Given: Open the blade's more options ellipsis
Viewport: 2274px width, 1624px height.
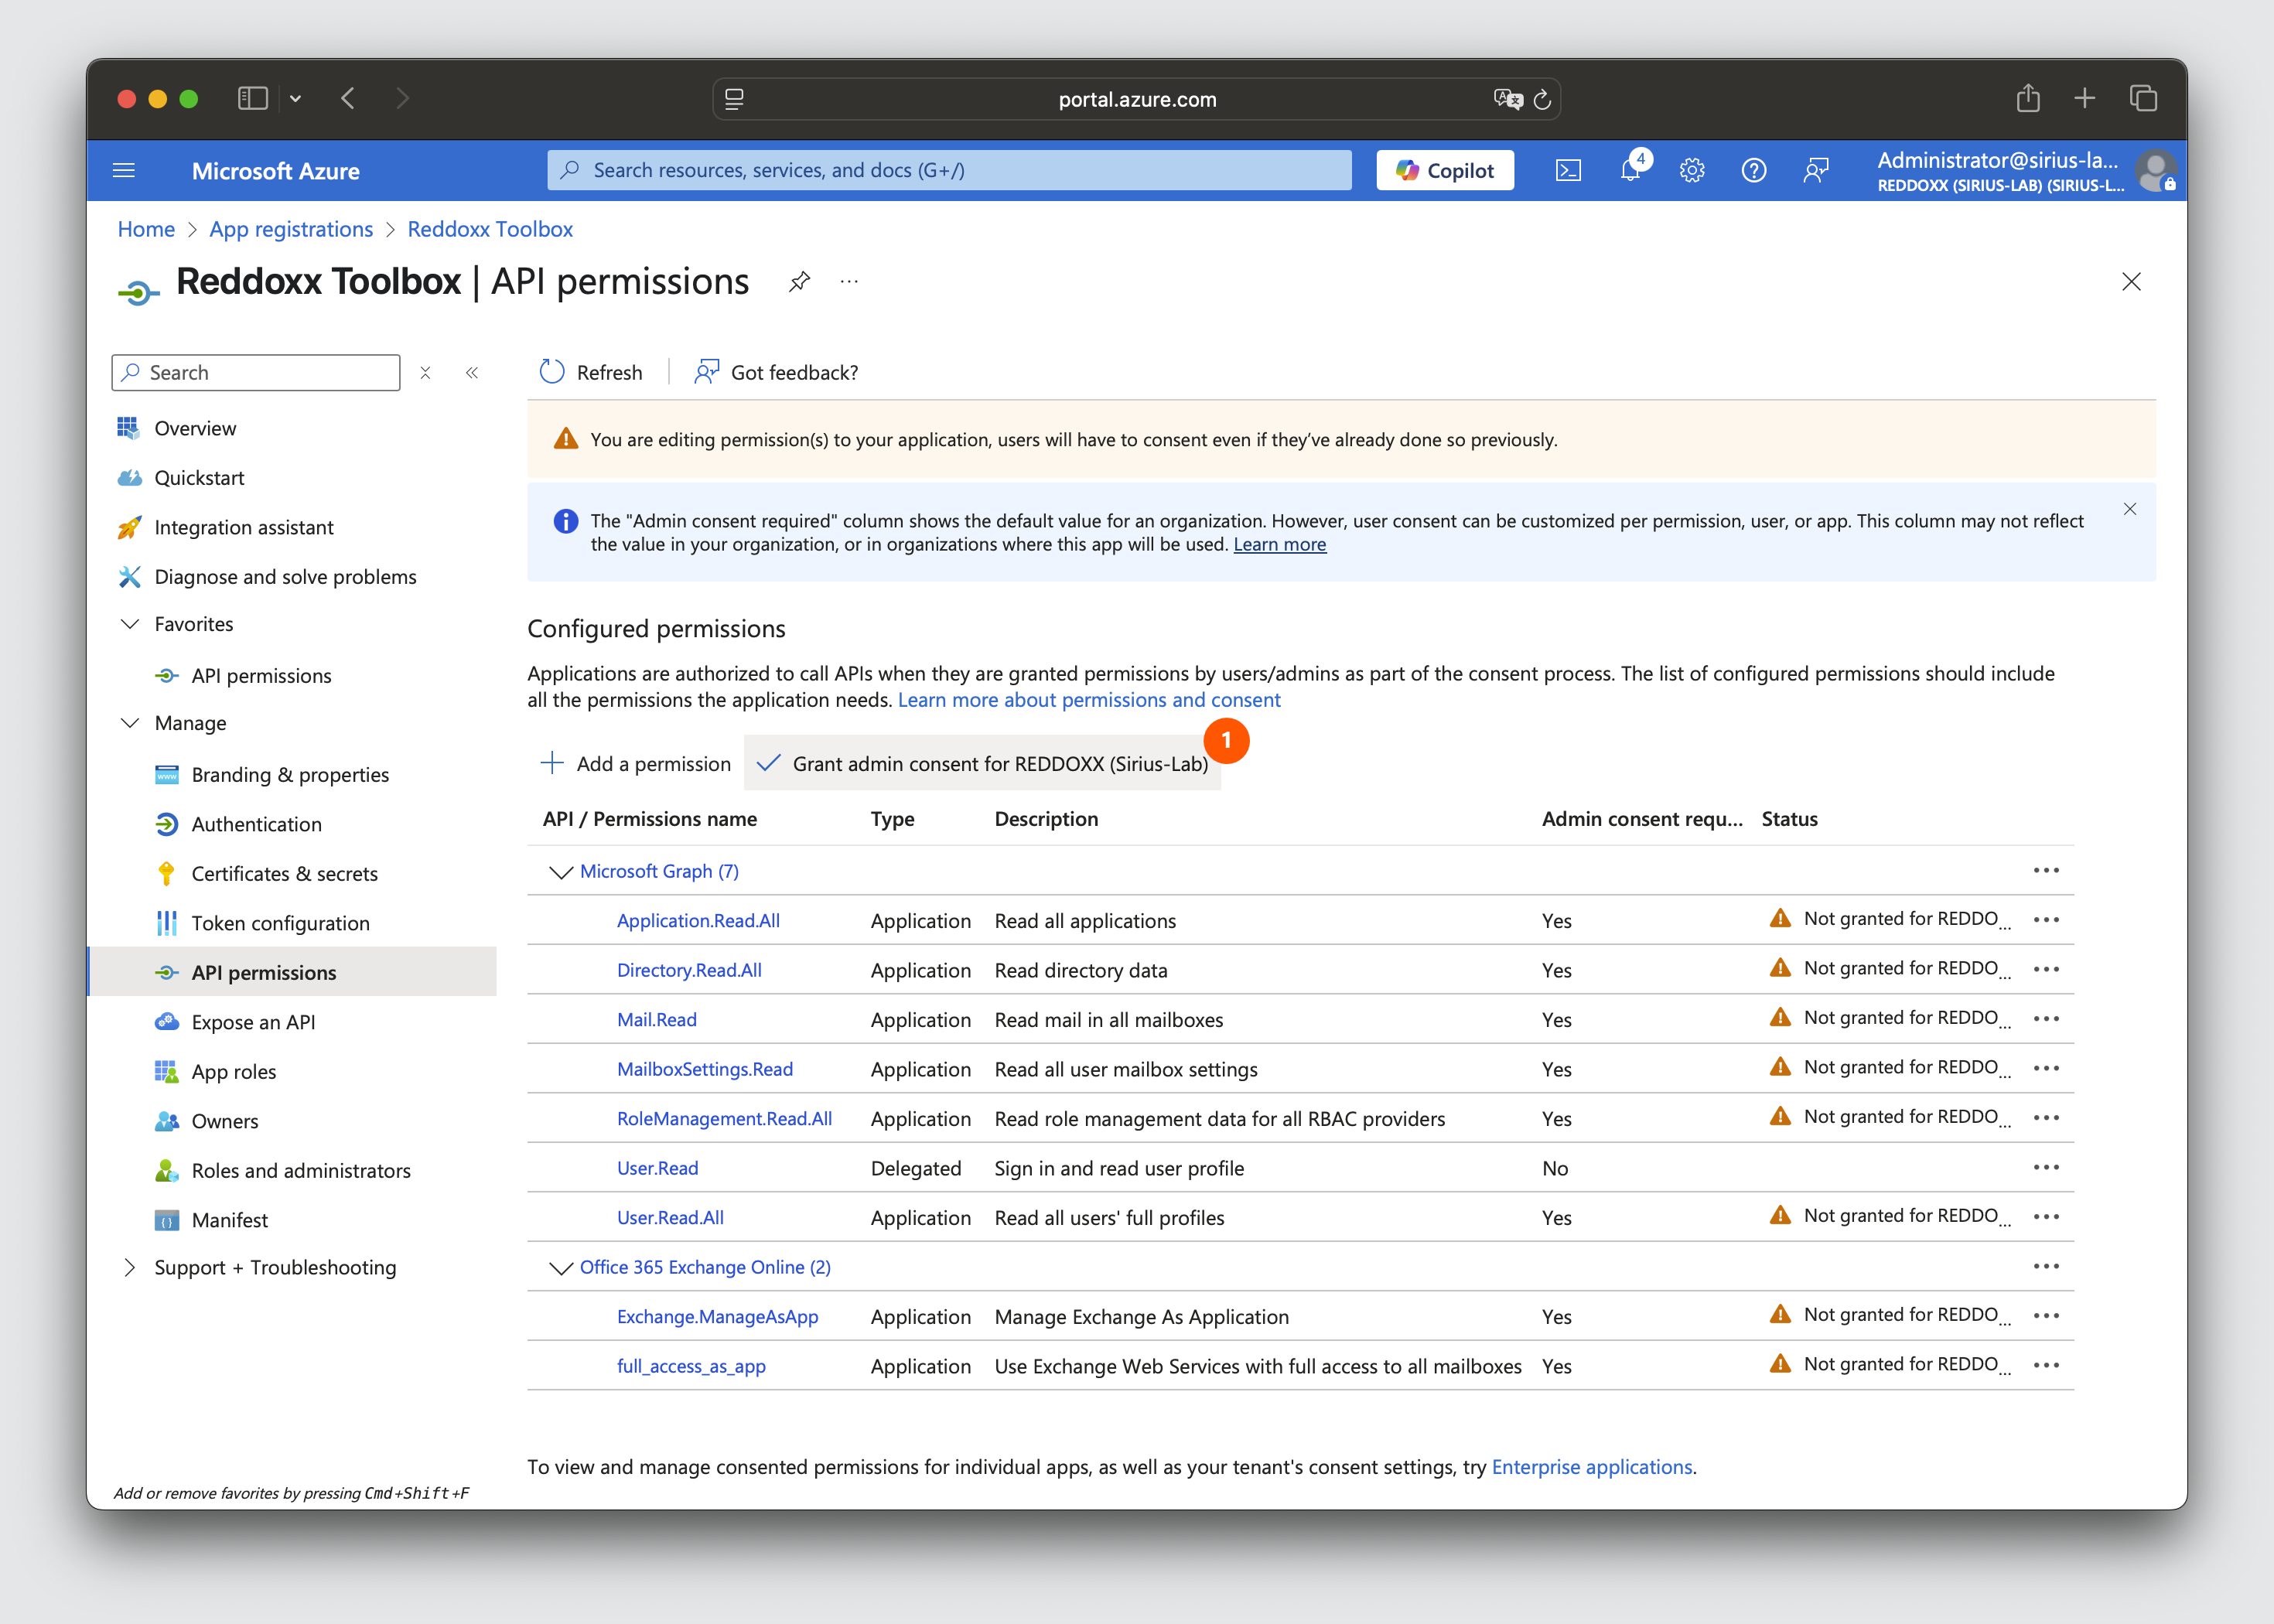Looking at the screenshot, I should 849,282.
